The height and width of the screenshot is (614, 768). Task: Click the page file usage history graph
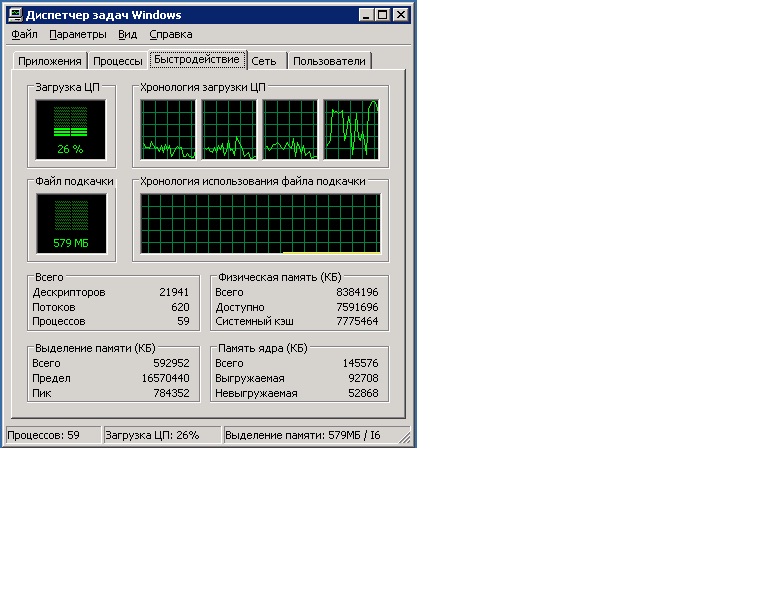(261, 224)
